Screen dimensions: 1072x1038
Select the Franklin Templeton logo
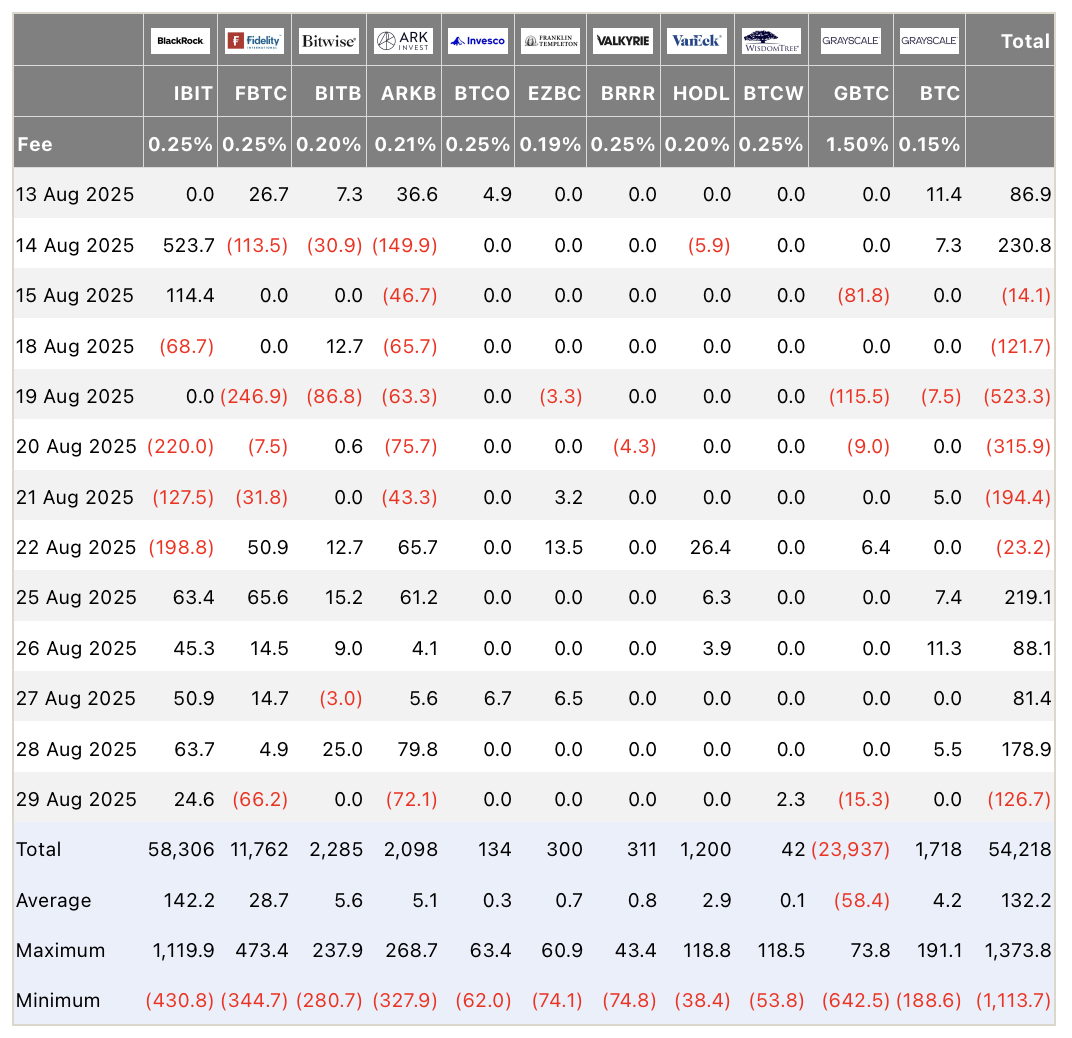tap(550, 41)
